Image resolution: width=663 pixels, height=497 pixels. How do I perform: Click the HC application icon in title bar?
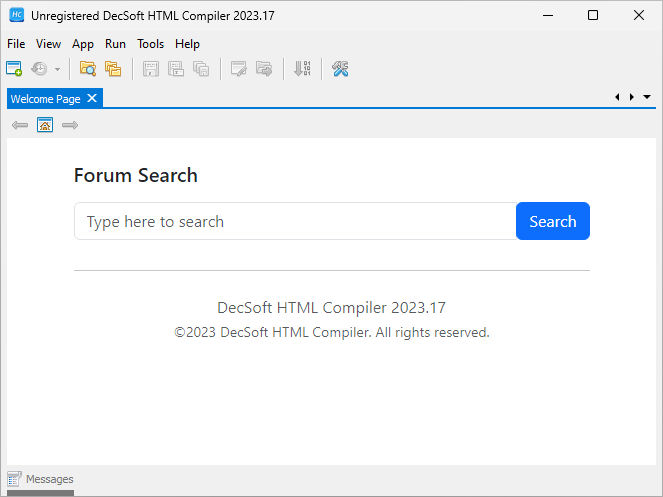[17, 15]
